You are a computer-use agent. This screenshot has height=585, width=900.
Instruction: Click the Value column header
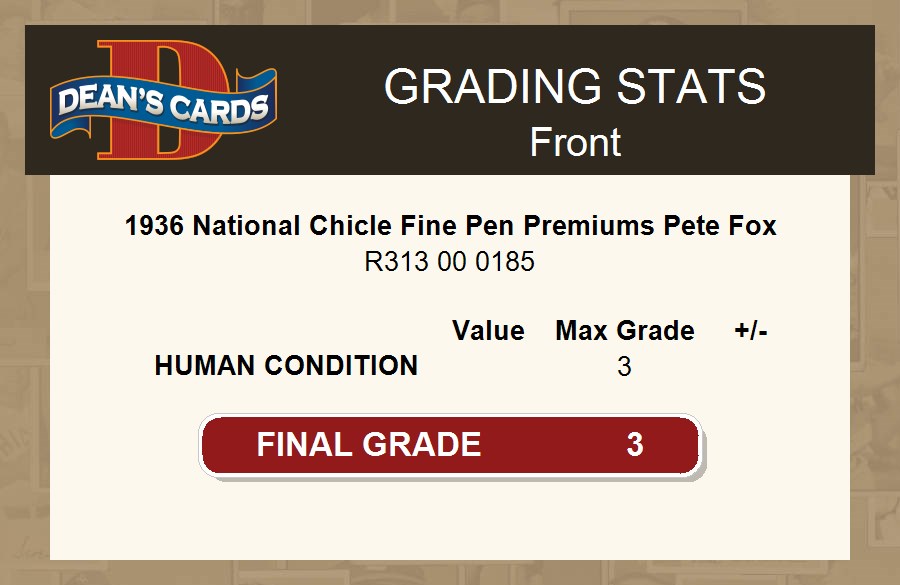click(x=488, y=331)
